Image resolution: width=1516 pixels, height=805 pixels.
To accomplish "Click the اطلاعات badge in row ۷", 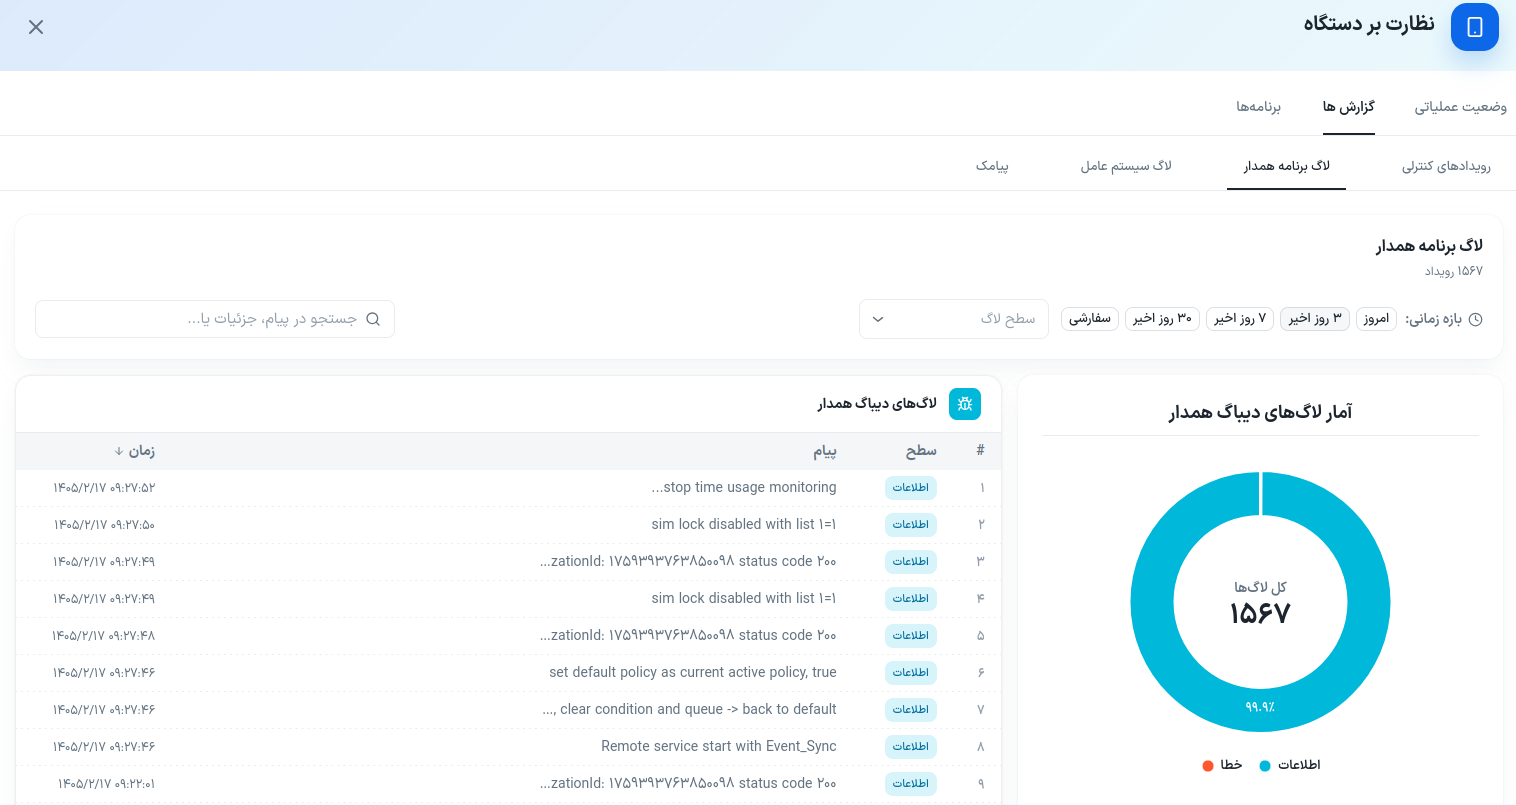I will pyautogui.click(x=911, y=710).
